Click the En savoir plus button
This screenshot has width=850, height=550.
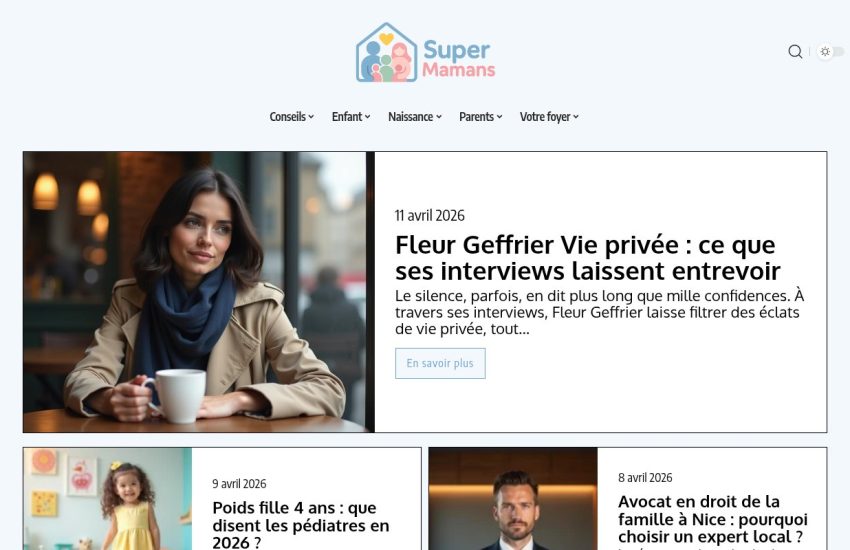click(440, 363)
